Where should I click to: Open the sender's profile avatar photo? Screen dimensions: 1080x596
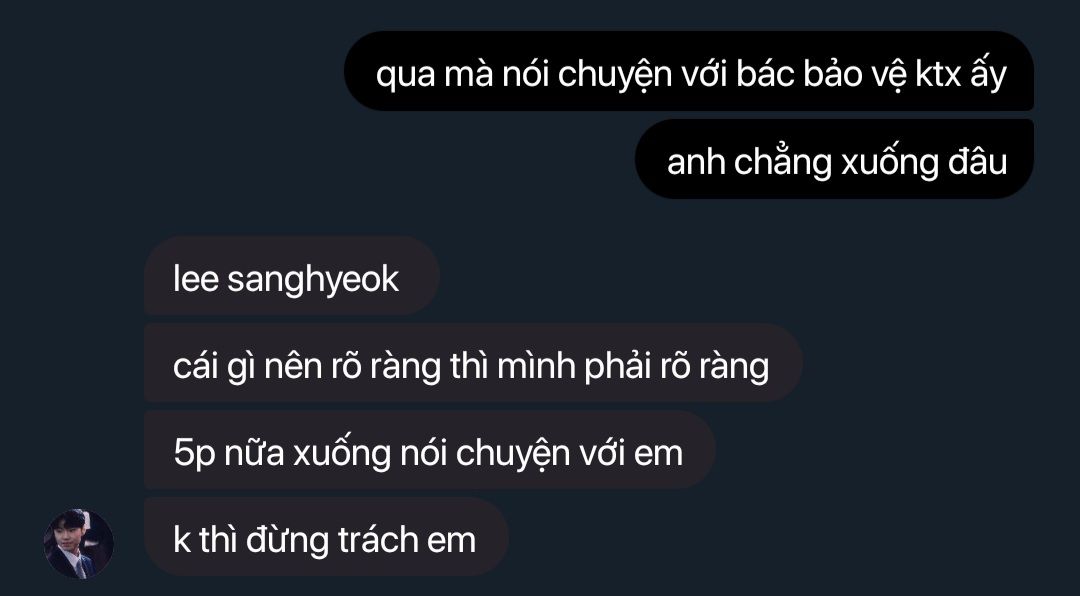pos(79,544)
